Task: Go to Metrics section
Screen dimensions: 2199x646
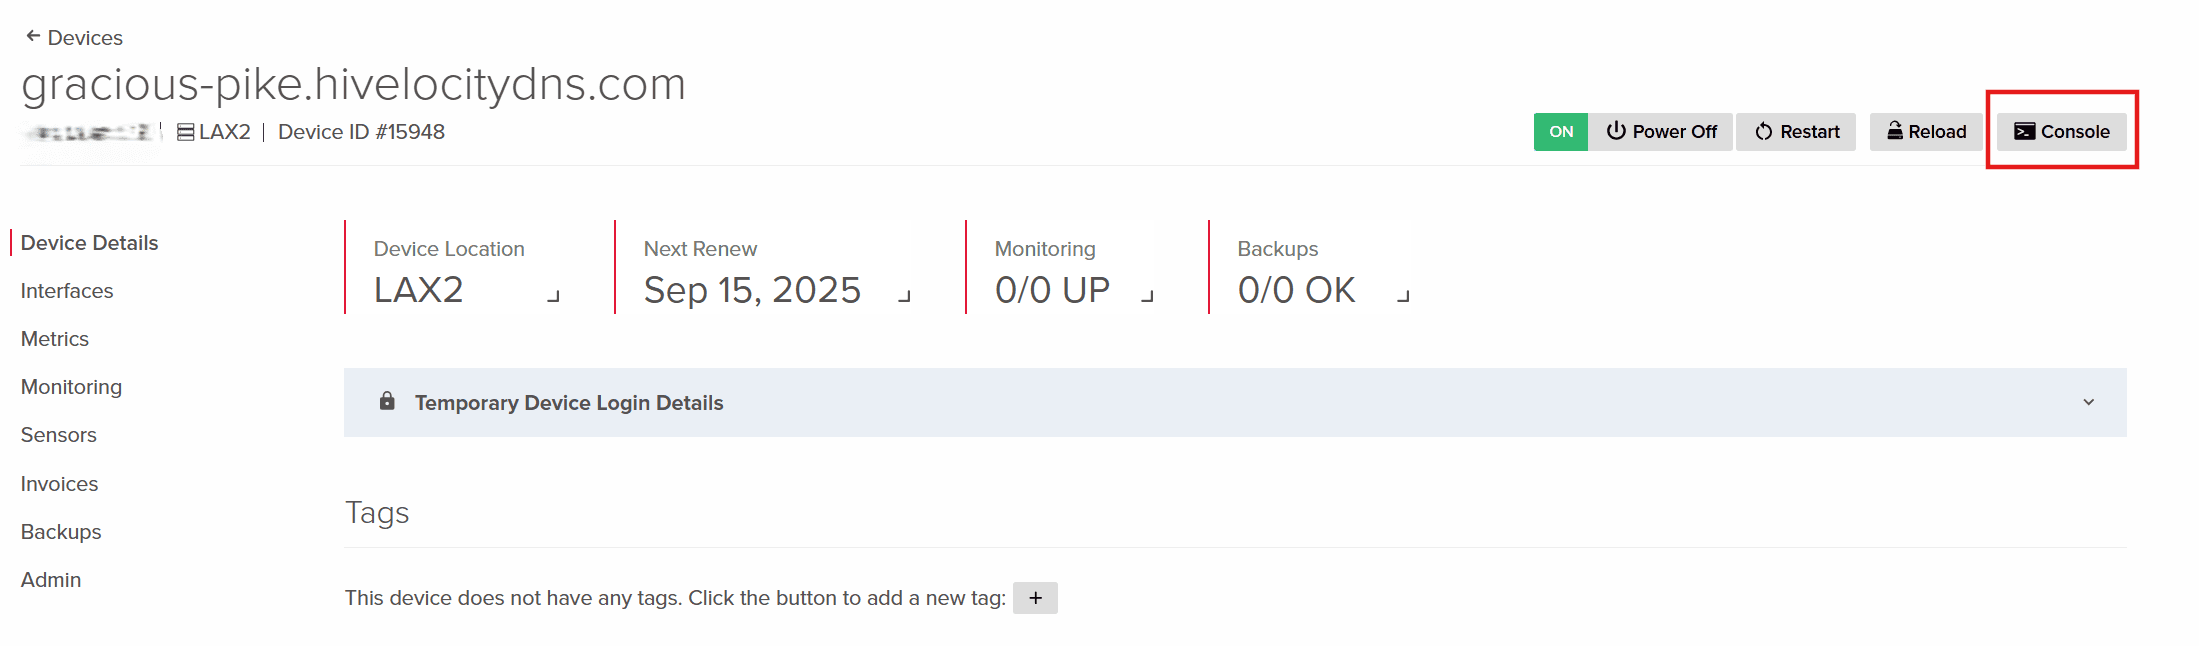Action: coord(55,339)
